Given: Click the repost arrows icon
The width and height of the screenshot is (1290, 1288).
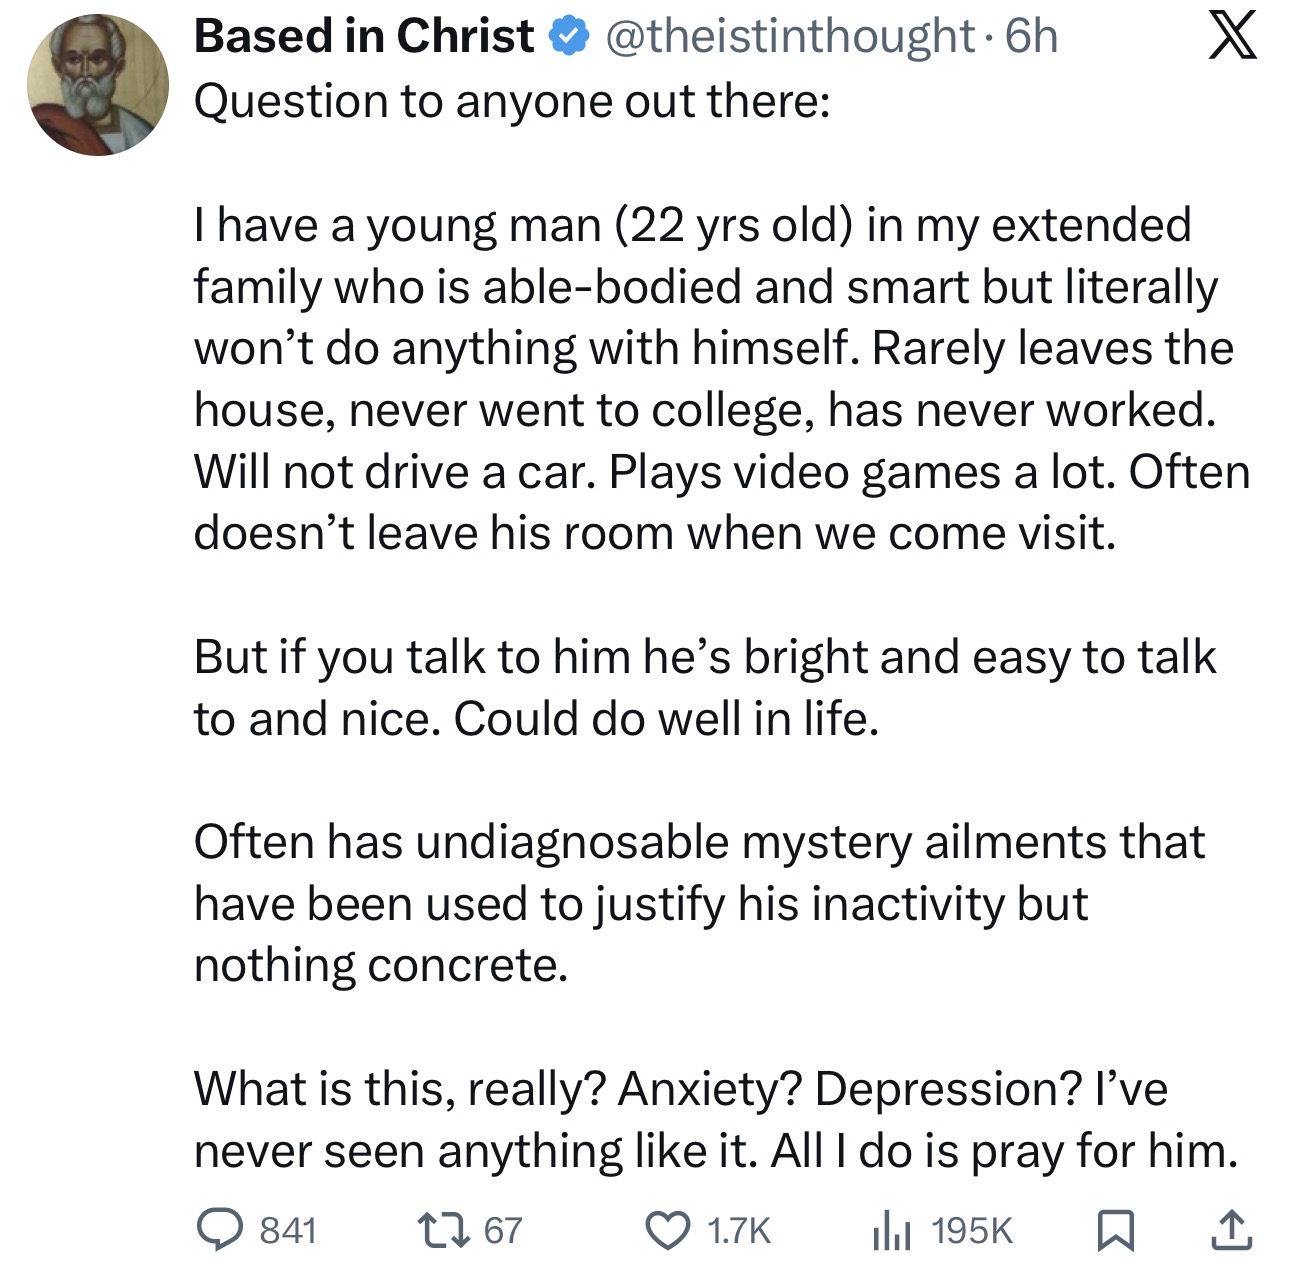Looking at the screenshot, I should click(x=444, y=1230).
